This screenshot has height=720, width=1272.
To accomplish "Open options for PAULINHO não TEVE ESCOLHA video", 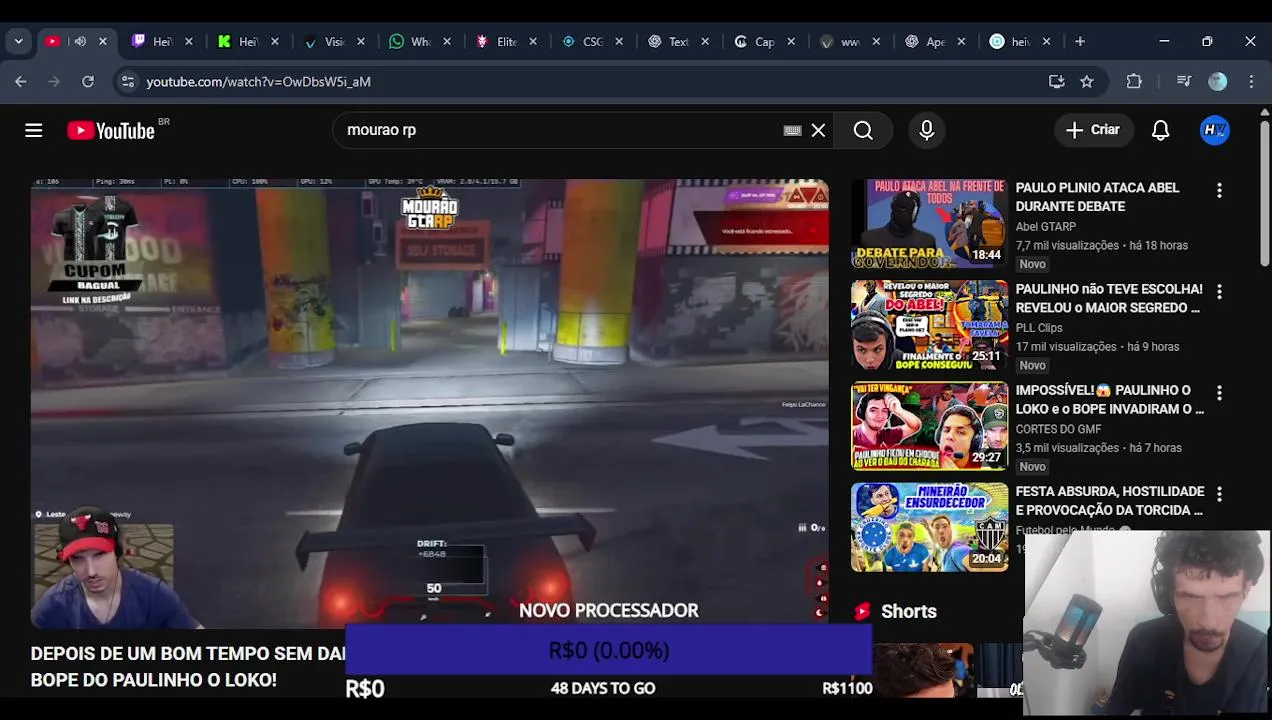I will click(1219, 291).
